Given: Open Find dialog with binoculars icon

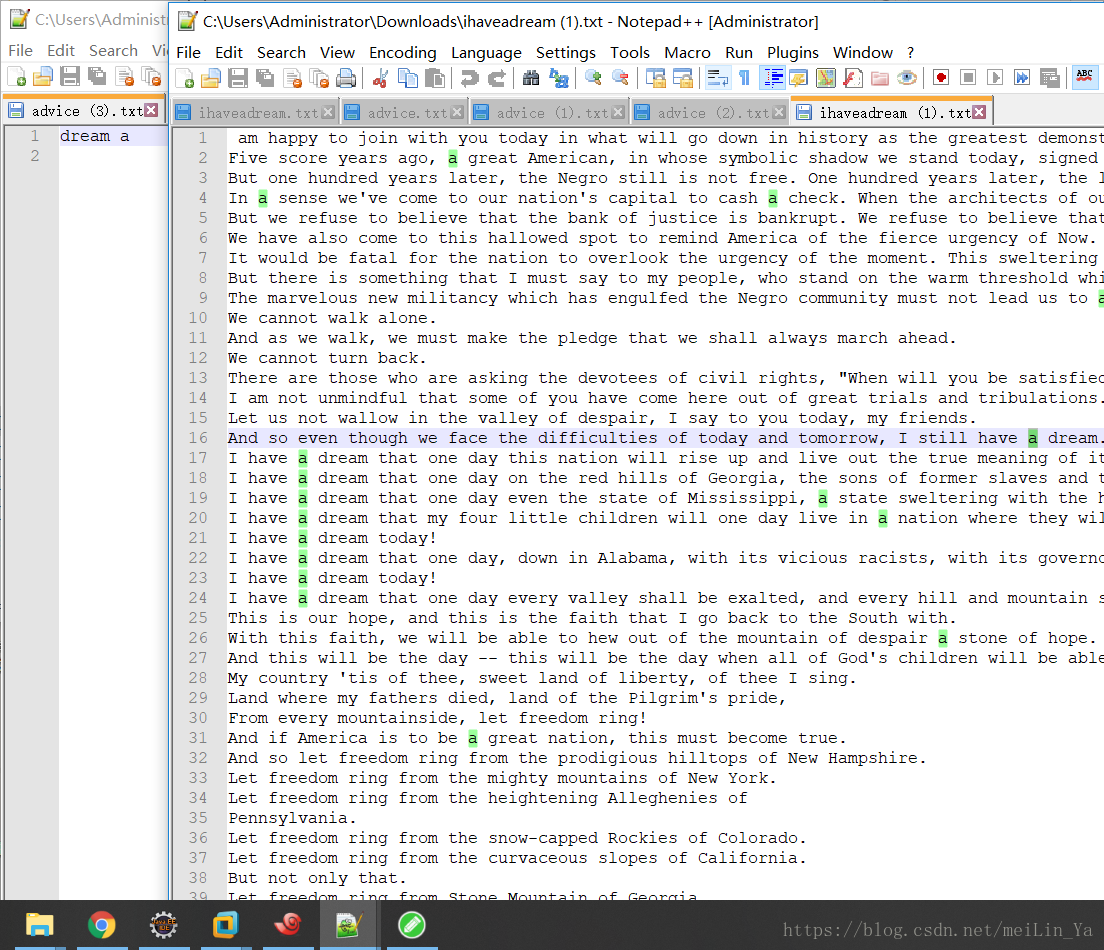Looking at the screenshot, I should click(x=531, y=78).
